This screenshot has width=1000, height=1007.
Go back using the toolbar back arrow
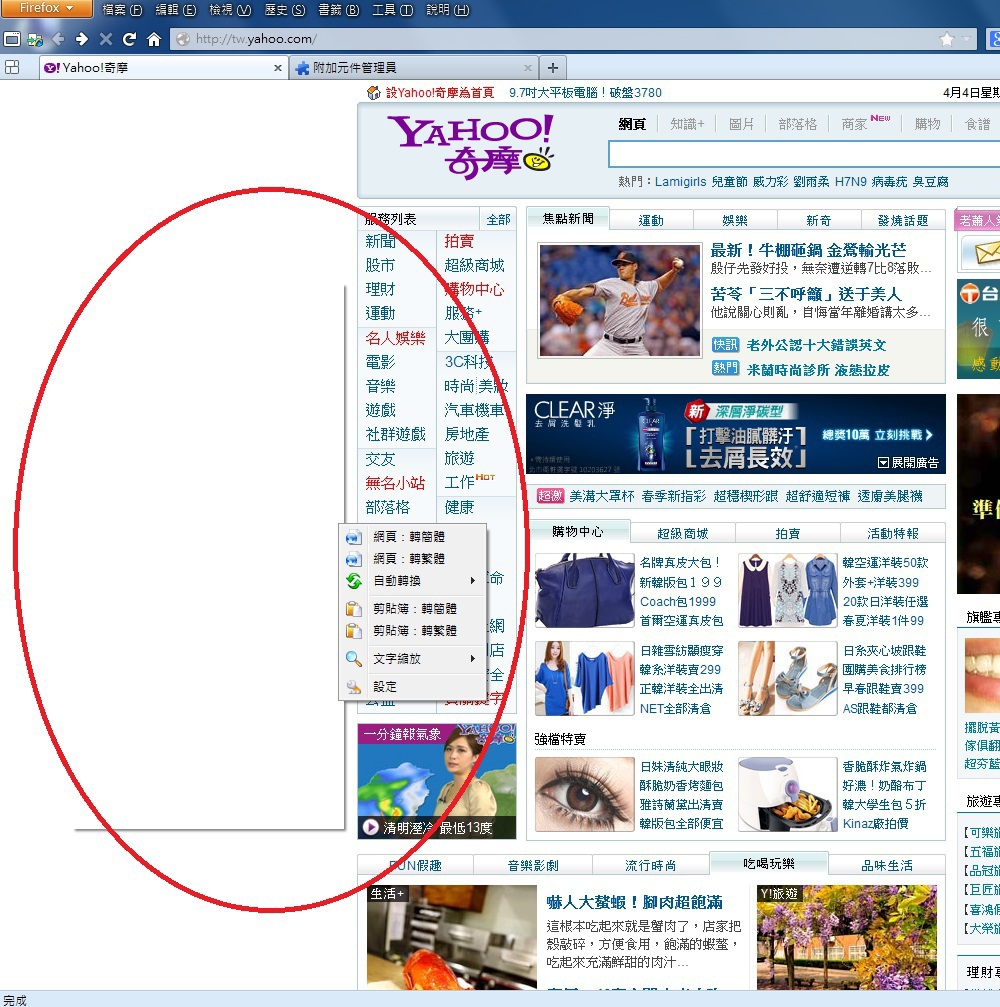[x=58, y=39]
